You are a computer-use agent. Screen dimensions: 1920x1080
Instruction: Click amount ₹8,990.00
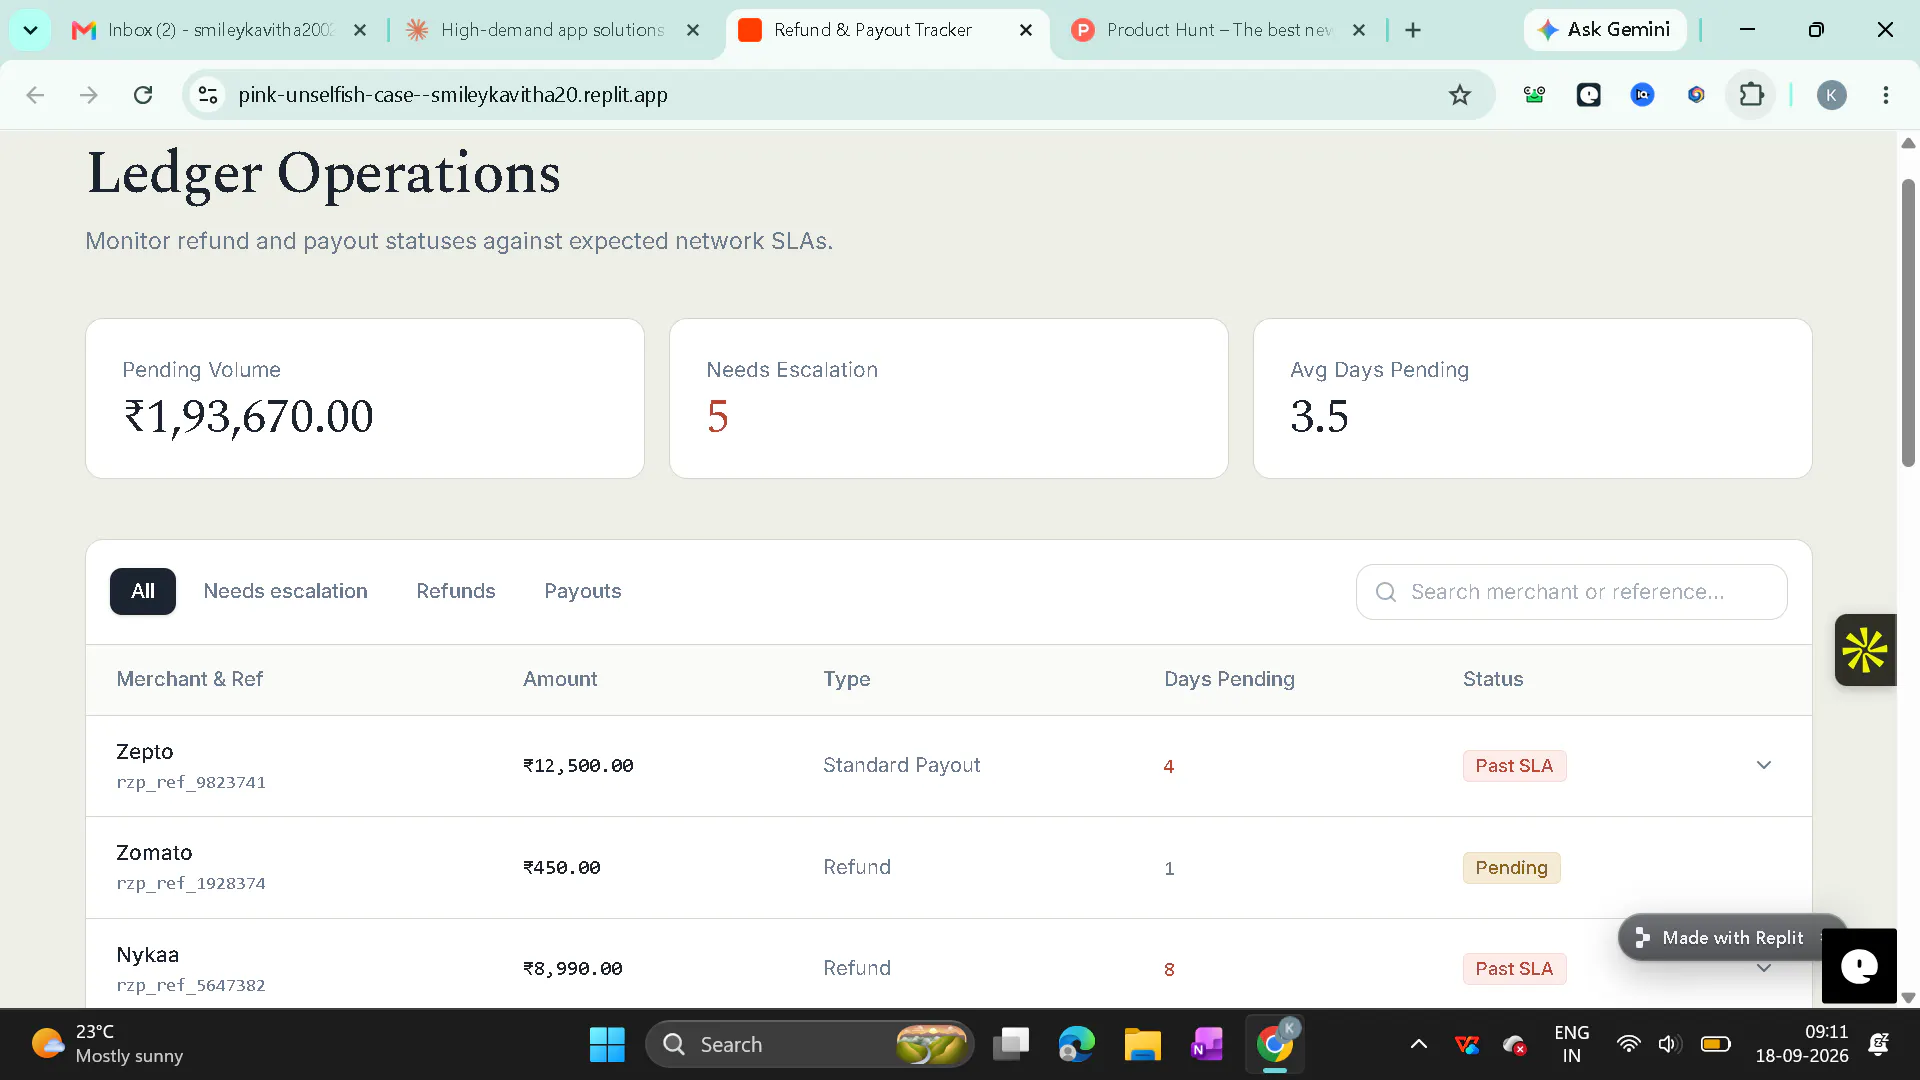tap(573, 969)
